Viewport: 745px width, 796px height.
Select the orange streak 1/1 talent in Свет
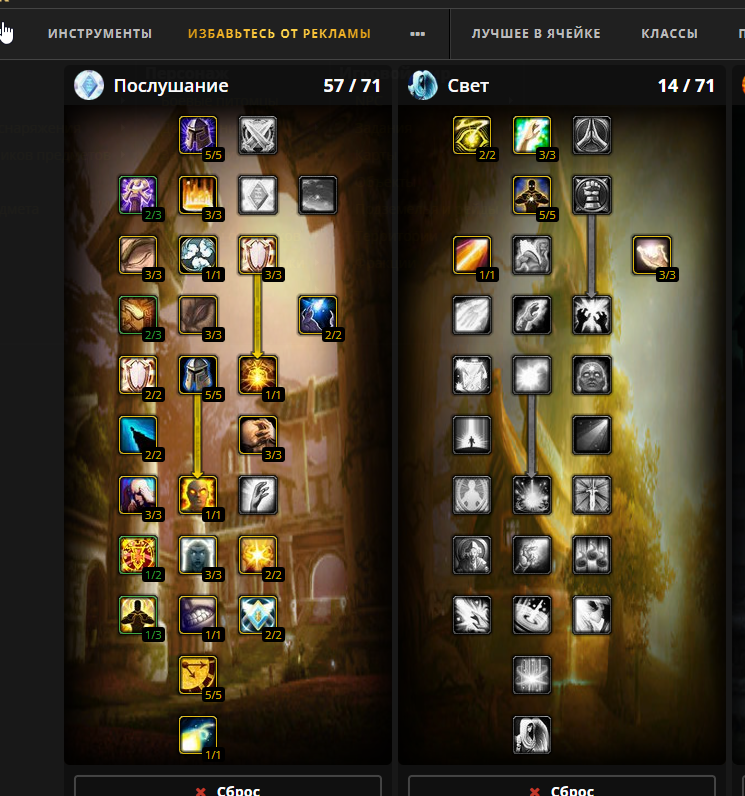click(472, 255)
